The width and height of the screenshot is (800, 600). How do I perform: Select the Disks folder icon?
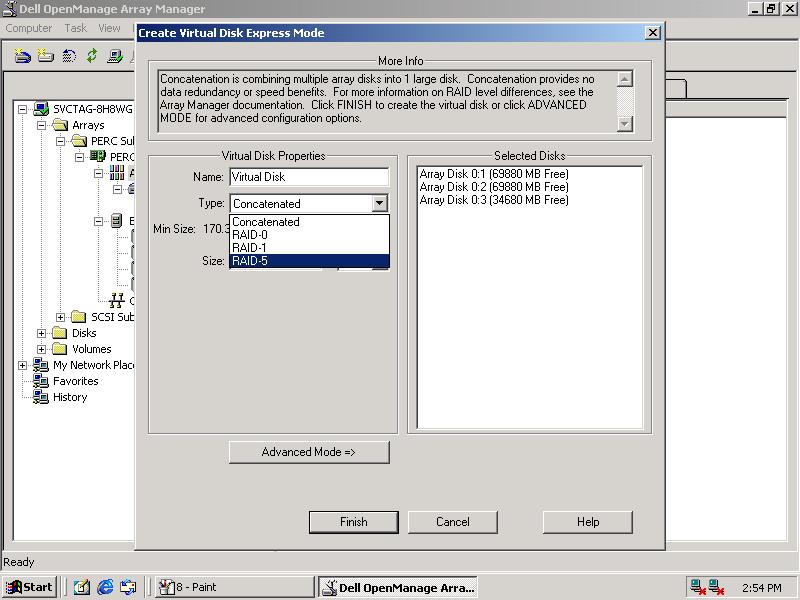pos(60,333)
